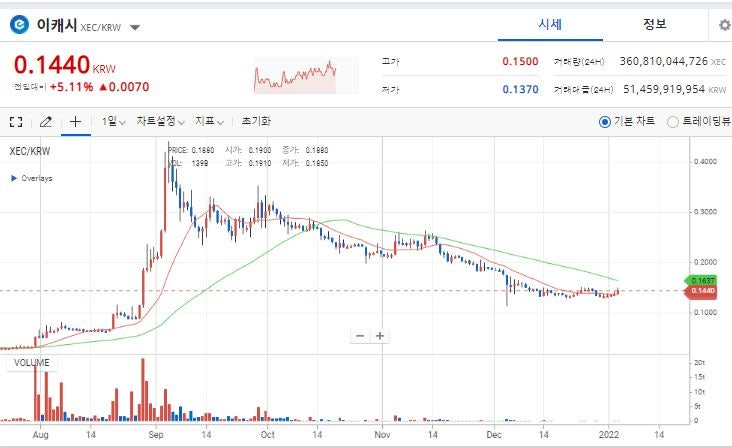Click the Dec date axis label

click(x=494, y=434)
